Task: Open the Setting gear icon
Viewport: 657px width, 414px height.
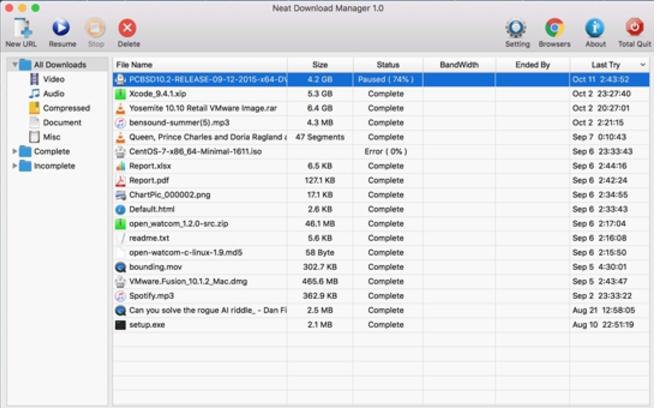Action: coord(516,29)
